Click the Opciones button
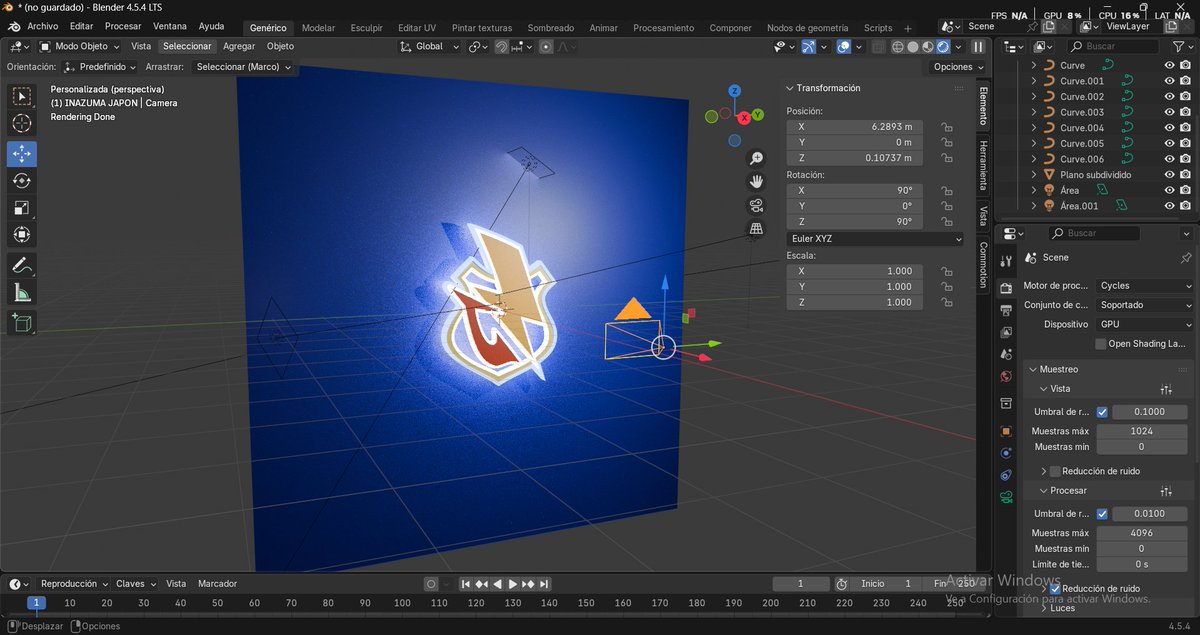1200x635 pixels. click(x=958, y=67)
